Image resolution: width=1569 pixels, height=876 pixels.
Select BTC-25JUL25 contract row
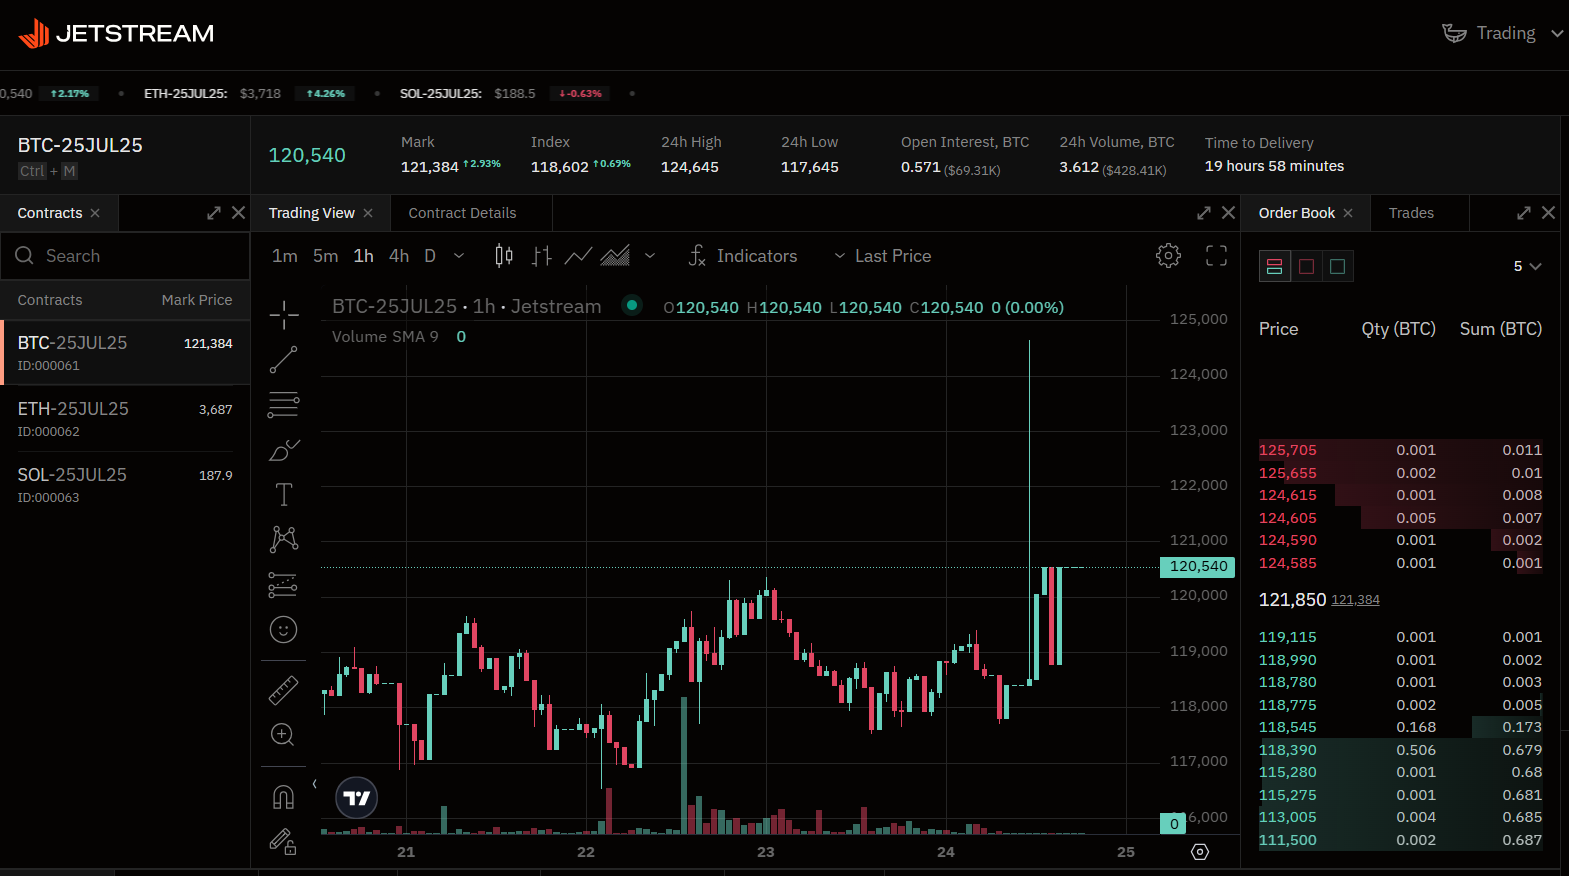[125, 353]
